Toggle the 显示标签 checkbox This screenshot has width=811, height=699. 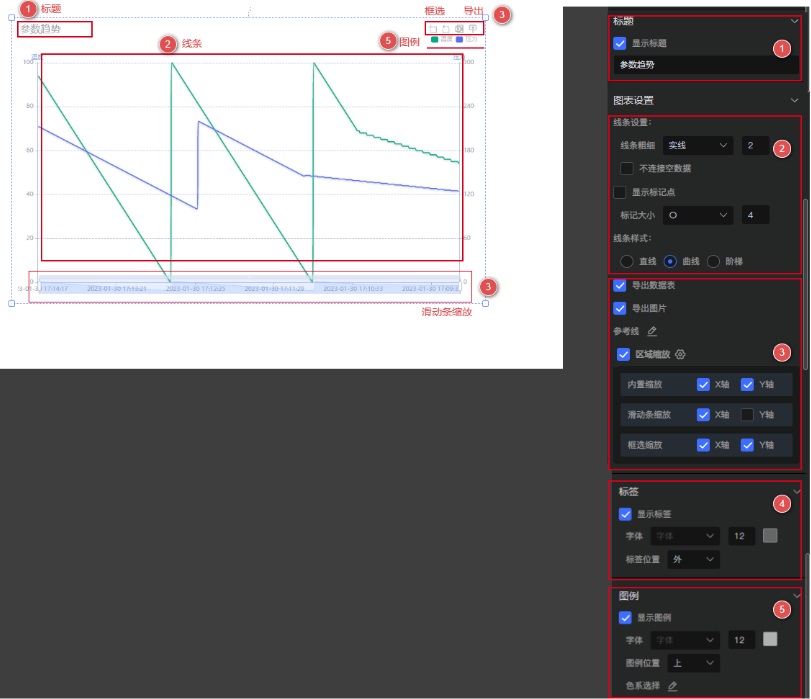pyautogui.click(x=625, y=514)
